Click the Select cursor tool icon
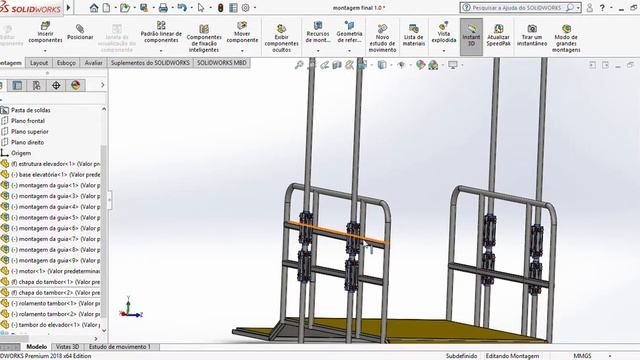640x360 pixels. tap(201, 8)
